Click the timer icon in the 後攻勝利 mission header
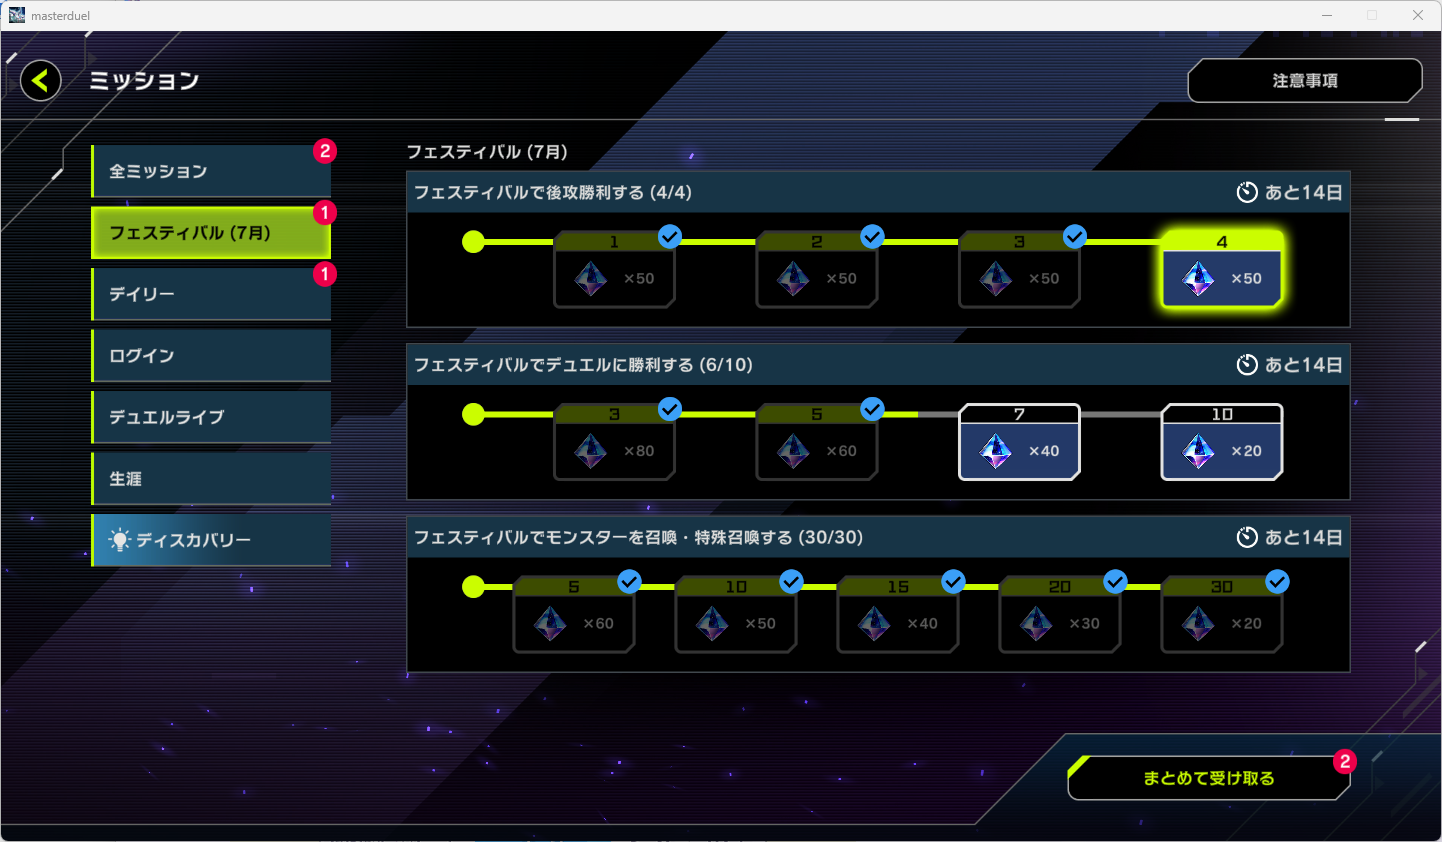The width and height of the screenshot is (1442, 842). [1247, 192]
